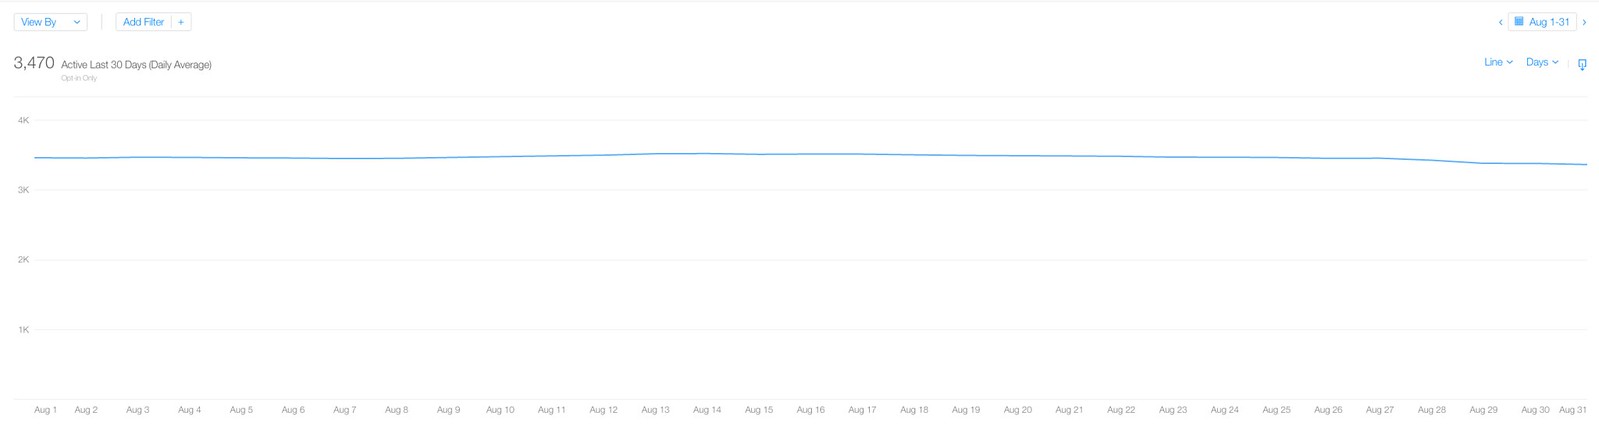Select the Aug 1 x-axis label

point(45,410)
